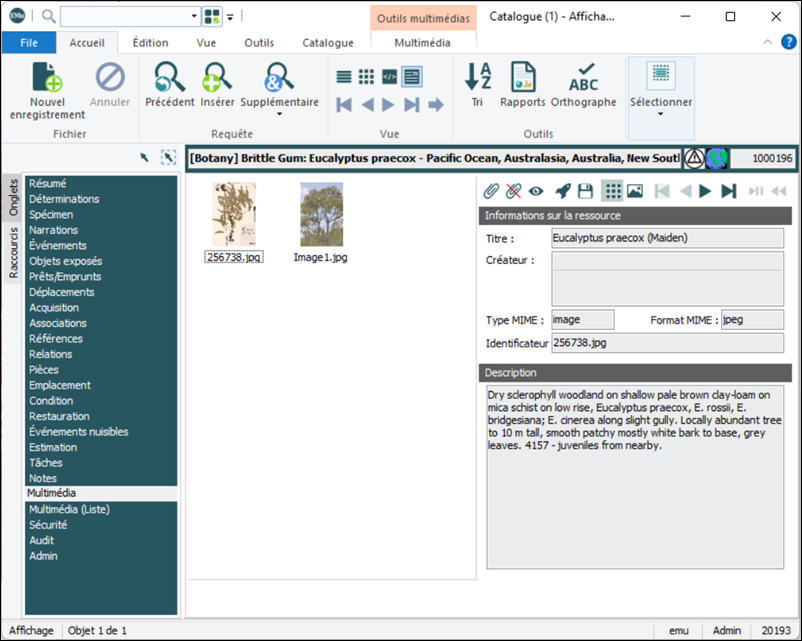Open the File menu button
Viewport: 802px width, 641px height.
point(29,43)
